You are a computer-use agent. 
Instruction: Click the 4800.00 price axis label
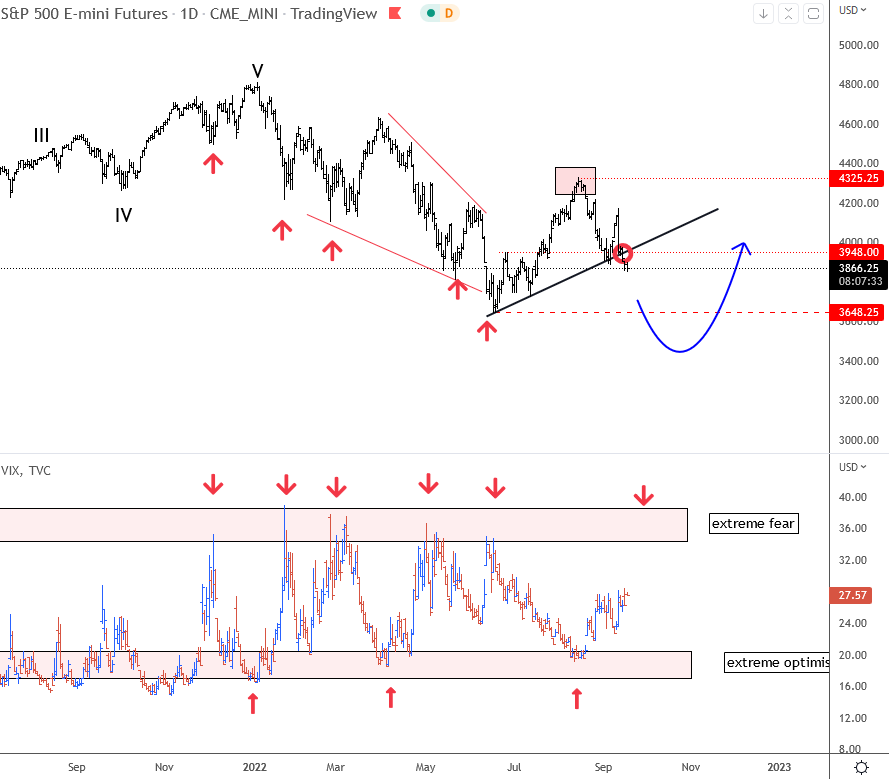(858, 84)
